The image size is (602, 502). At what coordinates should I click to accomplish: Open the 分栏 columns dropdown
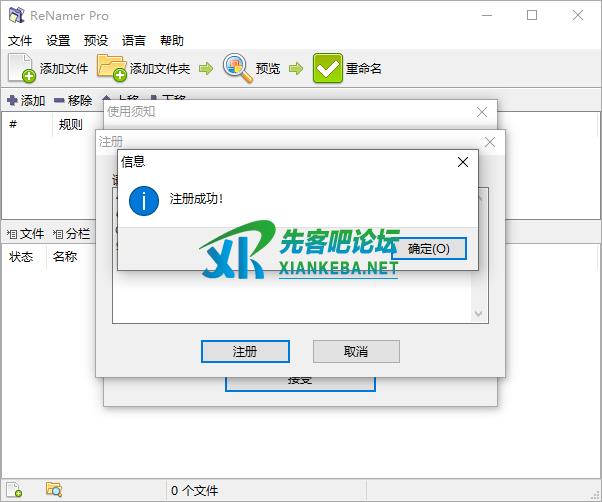click(72, 233)
